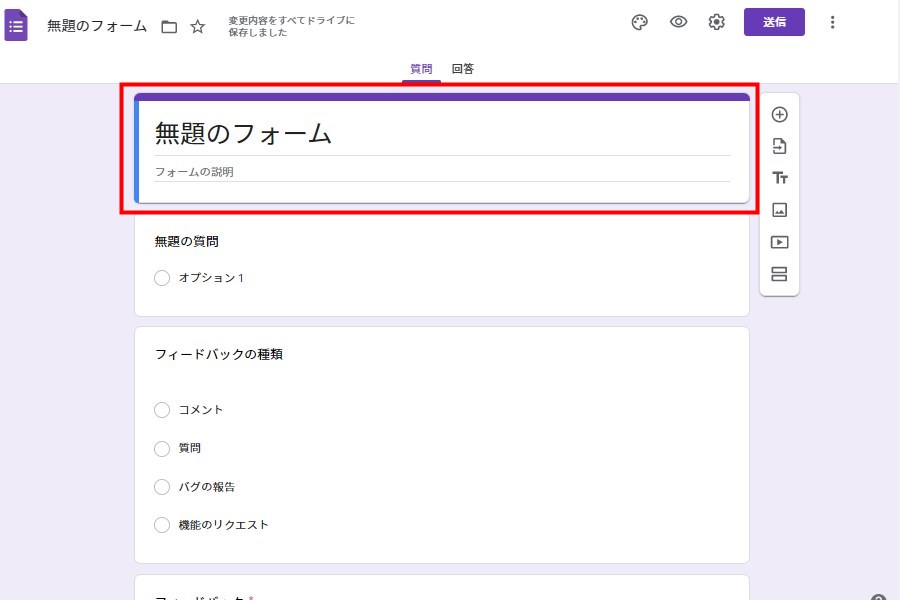Select the コメント radio option
Viewport: 900px width, 600px height.
coord(162,410)
